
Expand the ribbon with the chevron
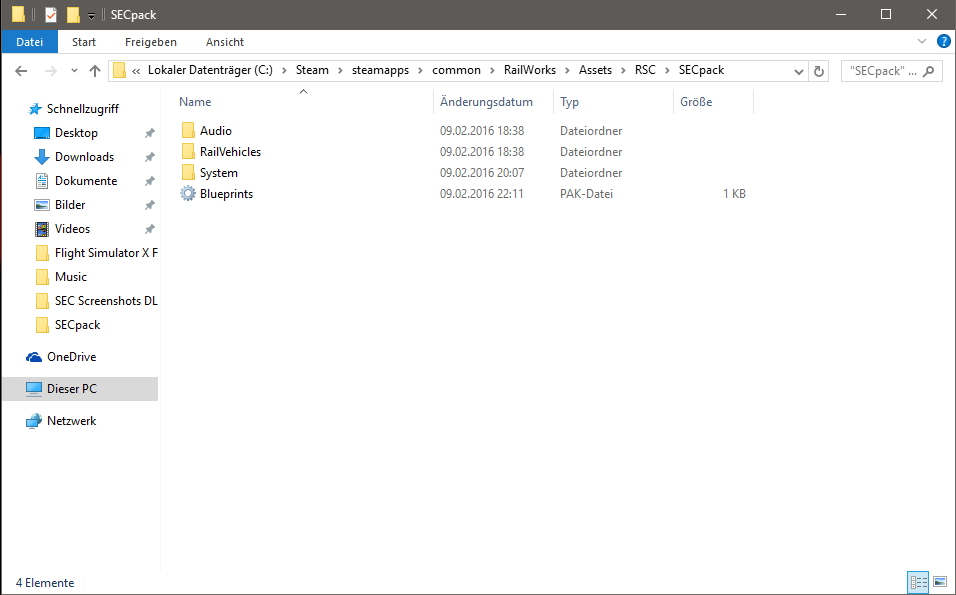click(921, 41)
